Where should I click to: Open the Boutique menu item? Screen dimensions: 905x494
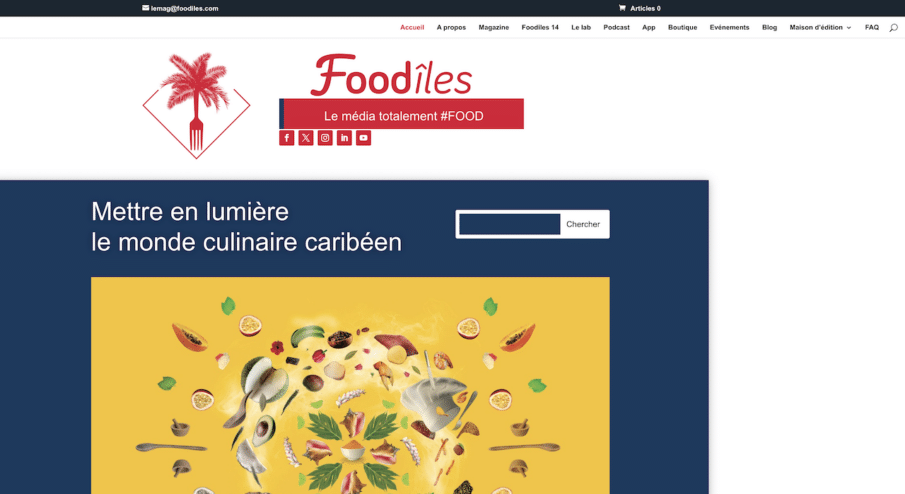coord(682,27)
